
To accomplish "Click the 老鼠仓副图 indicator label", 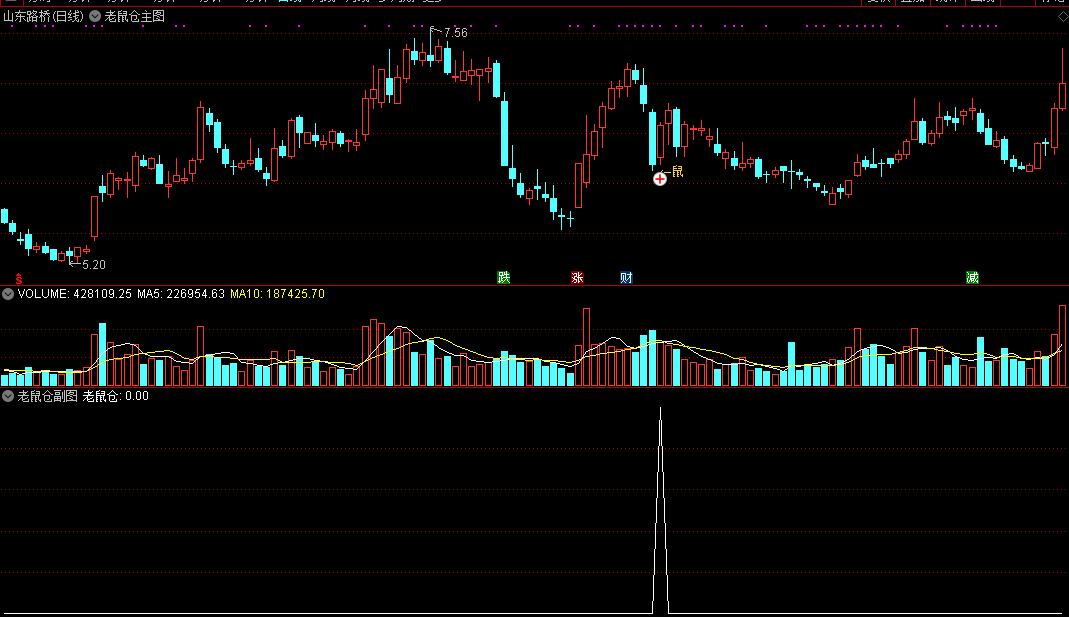I will [x=47, y=396].
